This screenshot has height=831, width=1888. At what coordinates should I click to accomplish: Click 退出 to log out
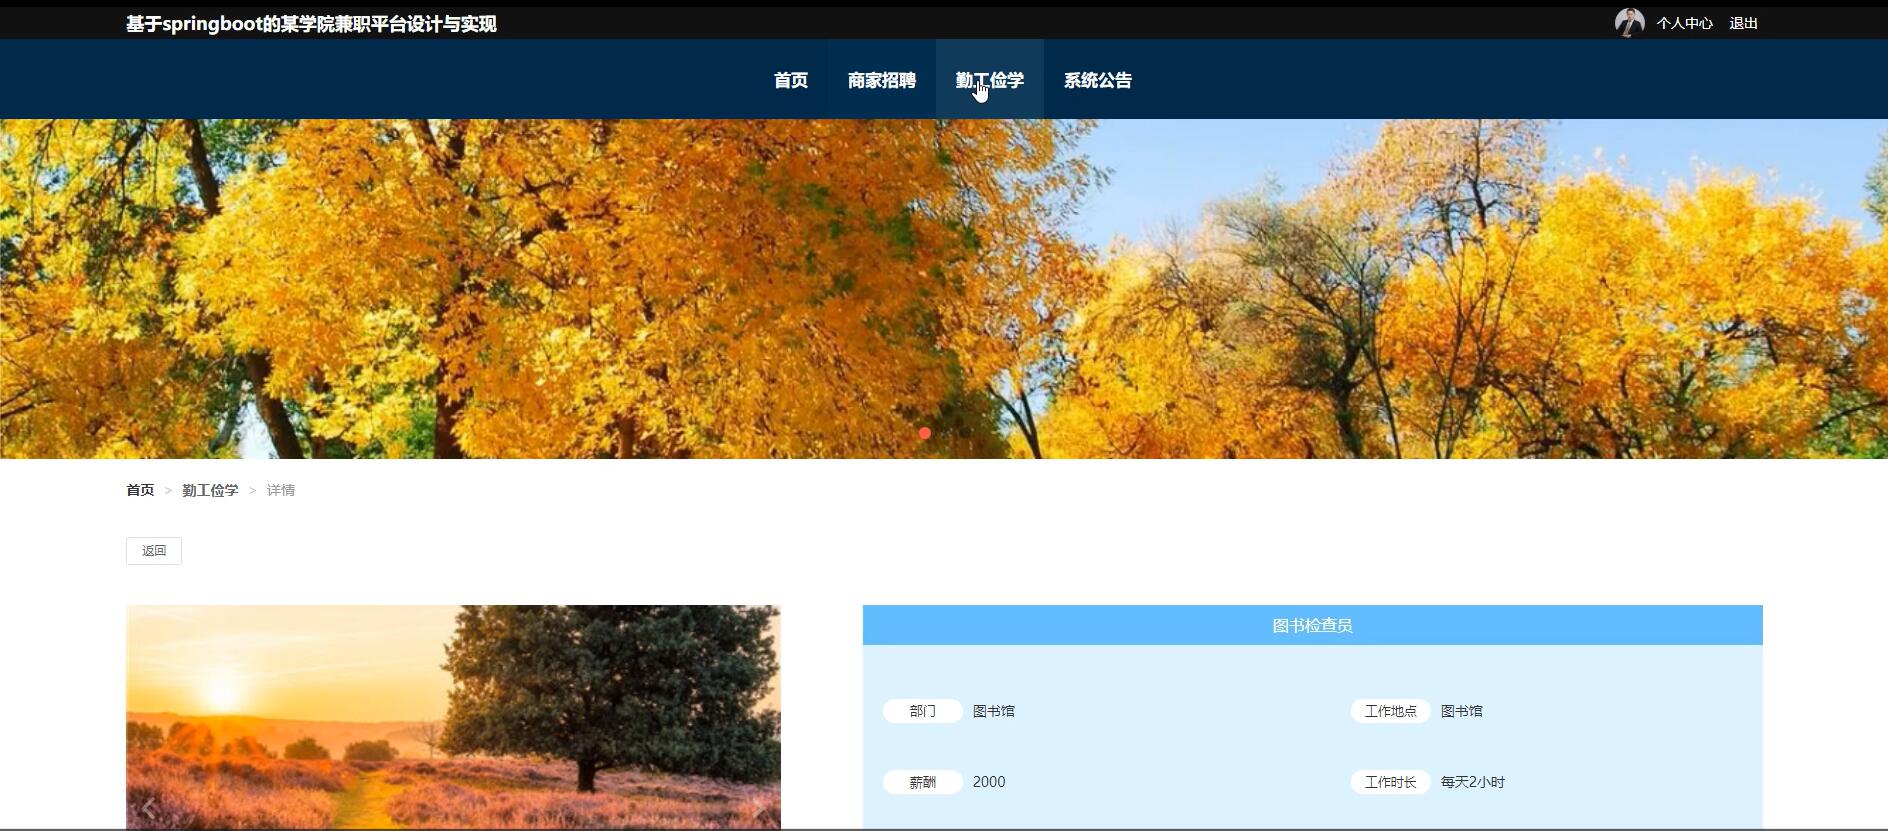(x=1743, y=23)
